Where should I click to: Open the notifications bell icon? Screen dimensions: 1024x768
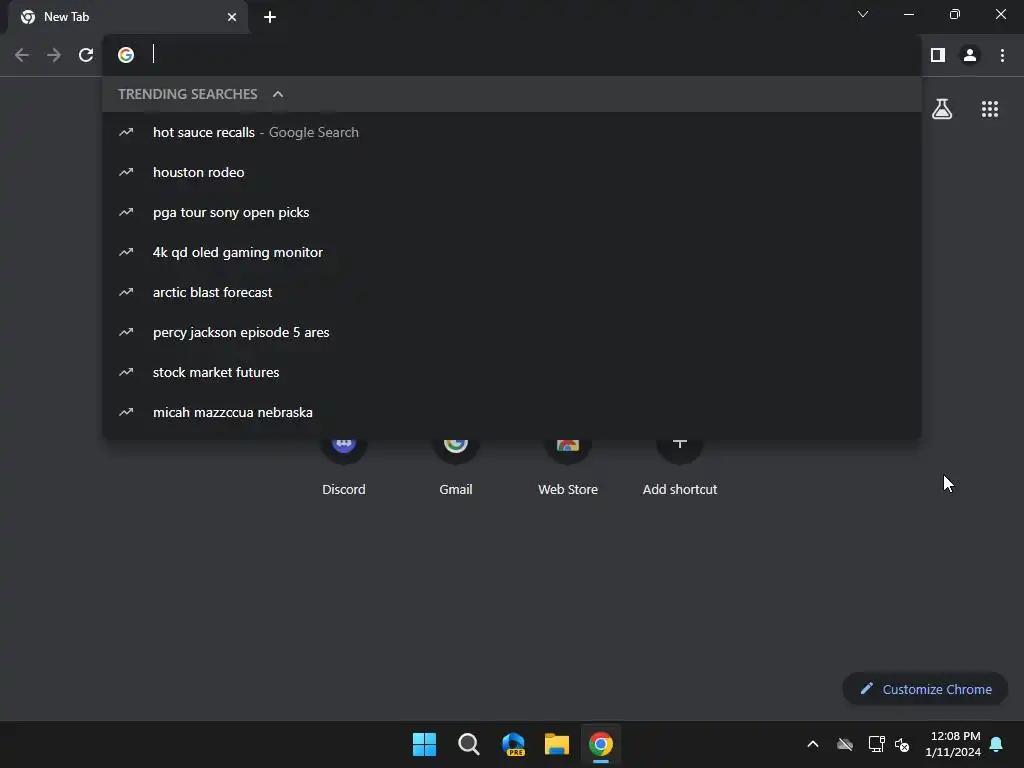tap(997, 744)
